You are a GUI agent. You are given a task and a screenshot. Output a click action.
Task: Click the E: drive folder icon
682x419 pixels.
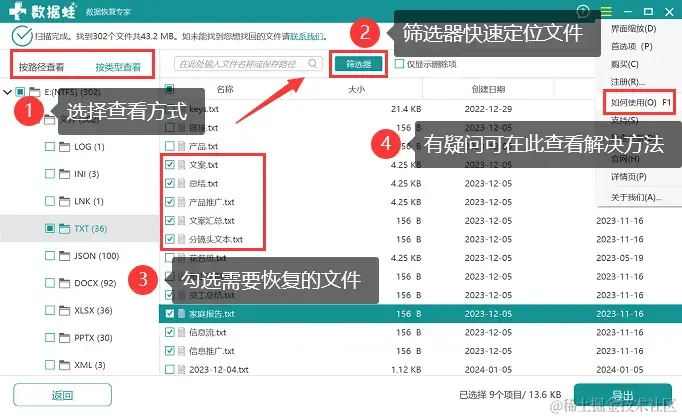35,92
